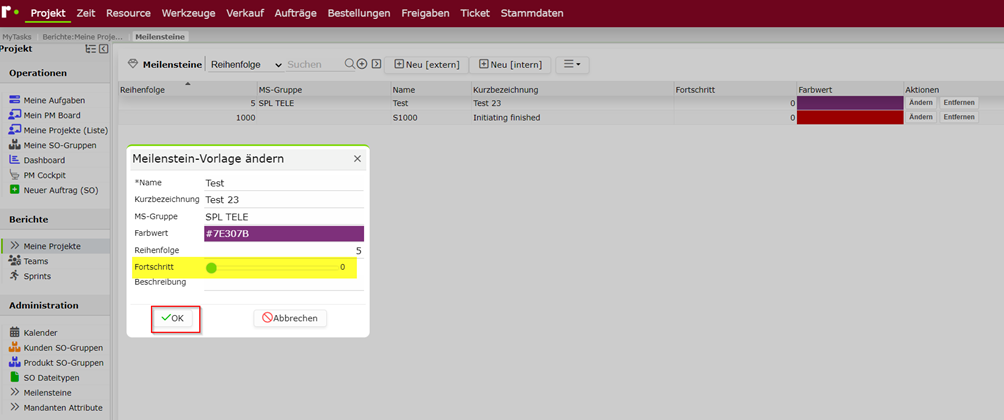The width and height of the screenshot is (1004, 420).
Task: Click the red Farbwert cell in S1000 row
Action: tap(850, 117)
